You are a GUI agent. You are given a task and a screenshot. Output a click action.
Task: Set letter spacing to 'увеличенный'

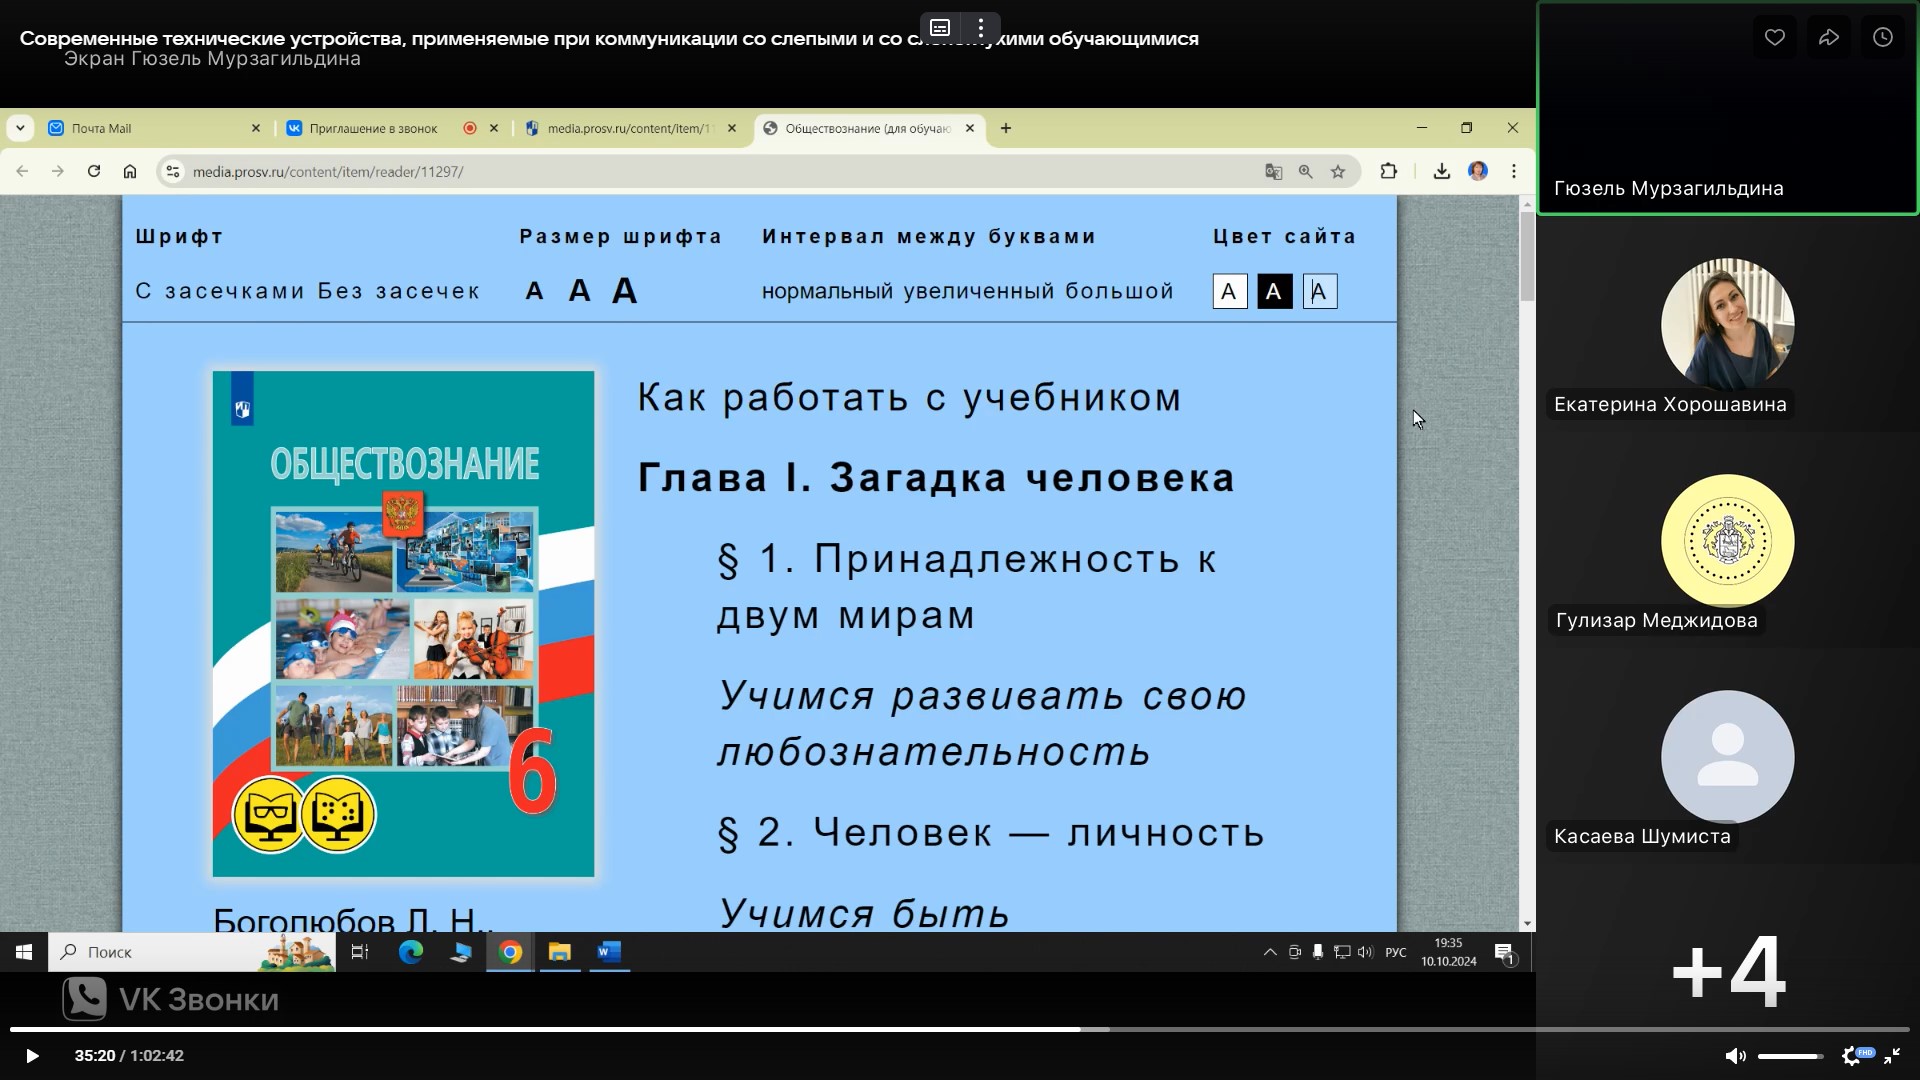click(x=978, y=292)
